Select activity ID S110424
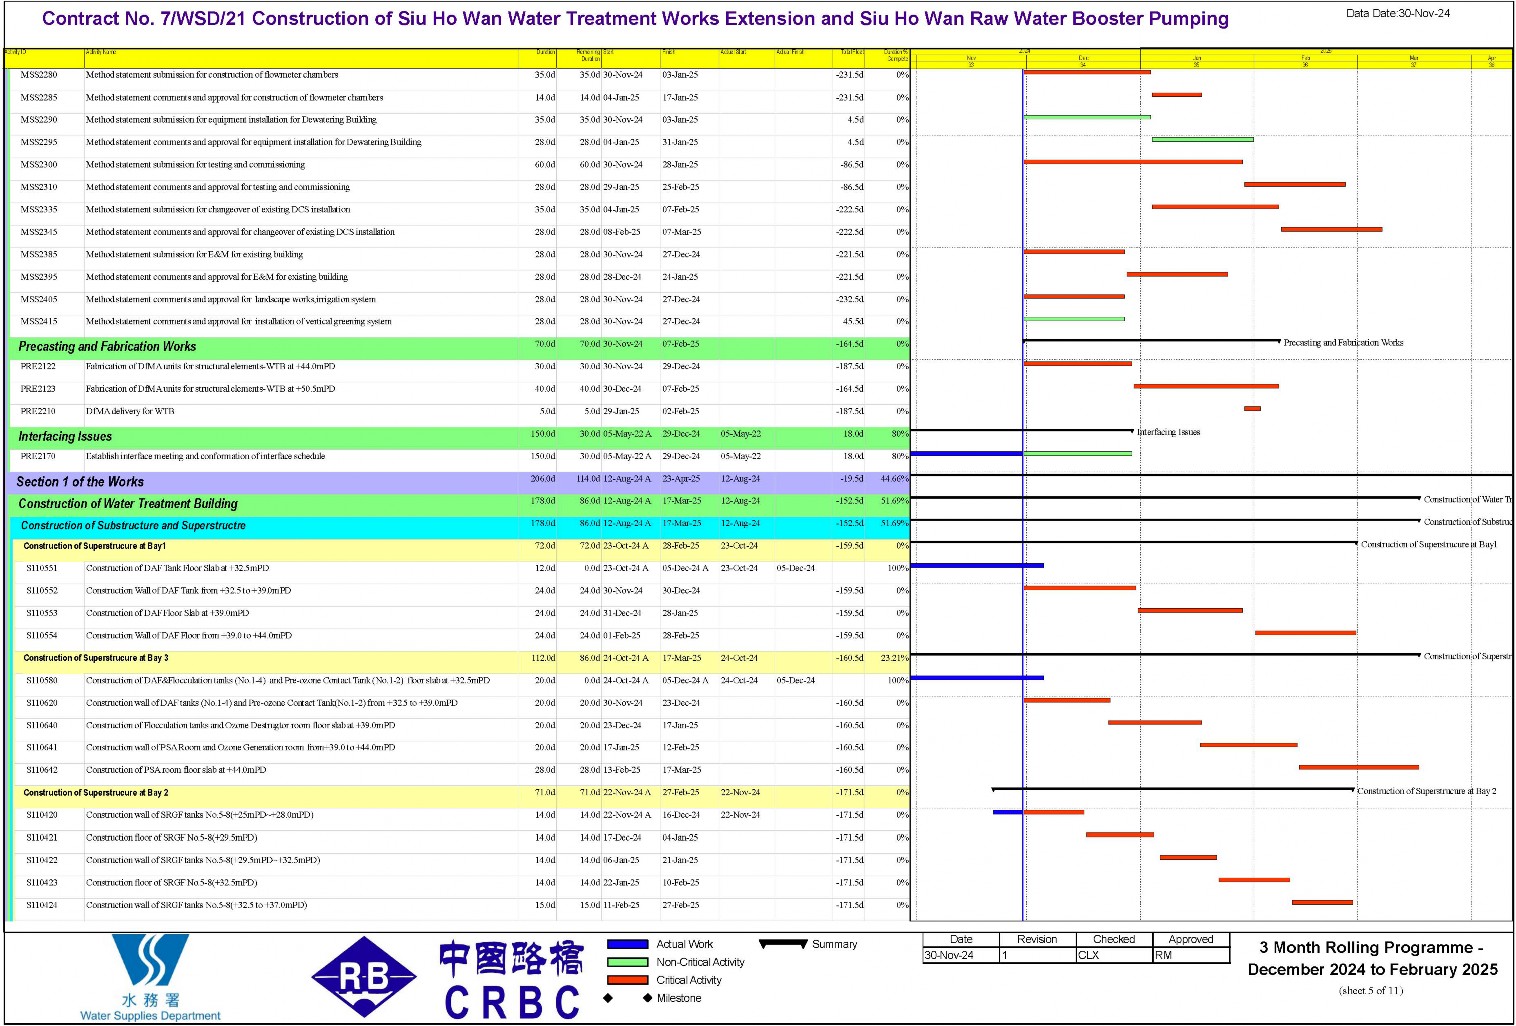The image size is (1516, 1026). pos(42,906)
